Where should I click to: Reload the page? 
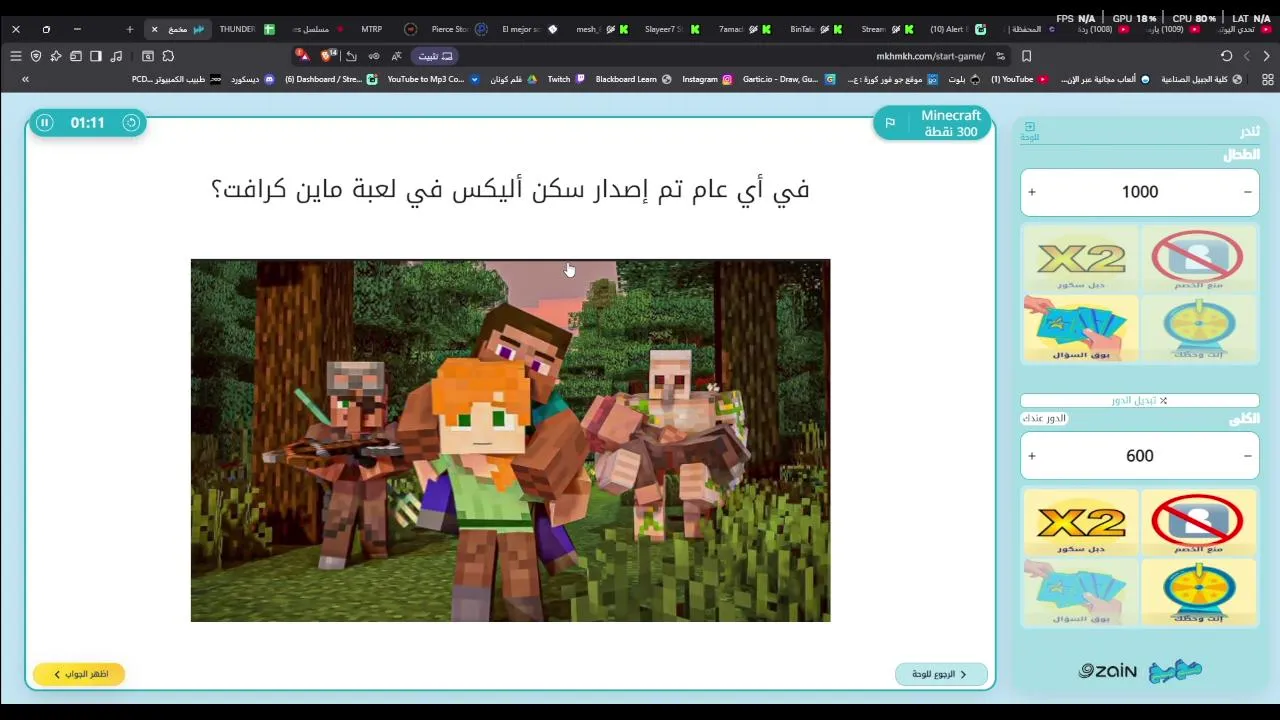(x=1226, y=56)
